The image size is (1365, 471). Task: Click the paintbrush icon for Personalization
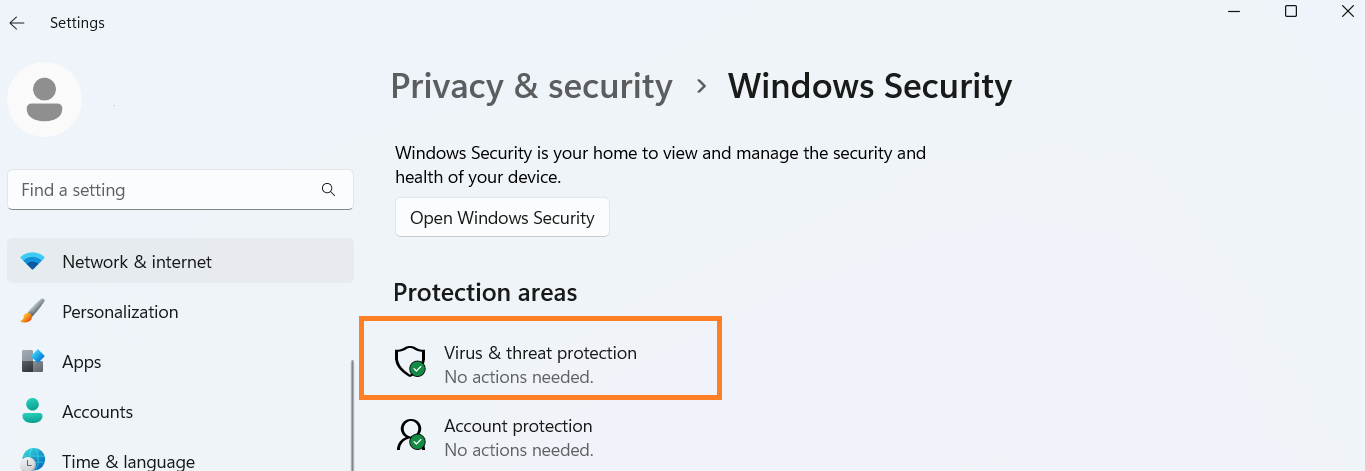33,312
